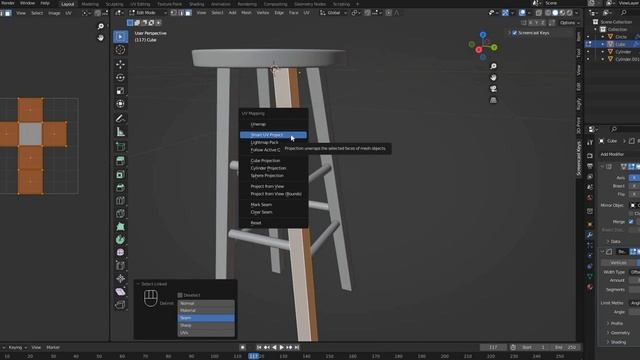Viewport: 640px width, 360px height.
Task: Enable vertex select mode in 3D viewport header
Action: point(173,13)
